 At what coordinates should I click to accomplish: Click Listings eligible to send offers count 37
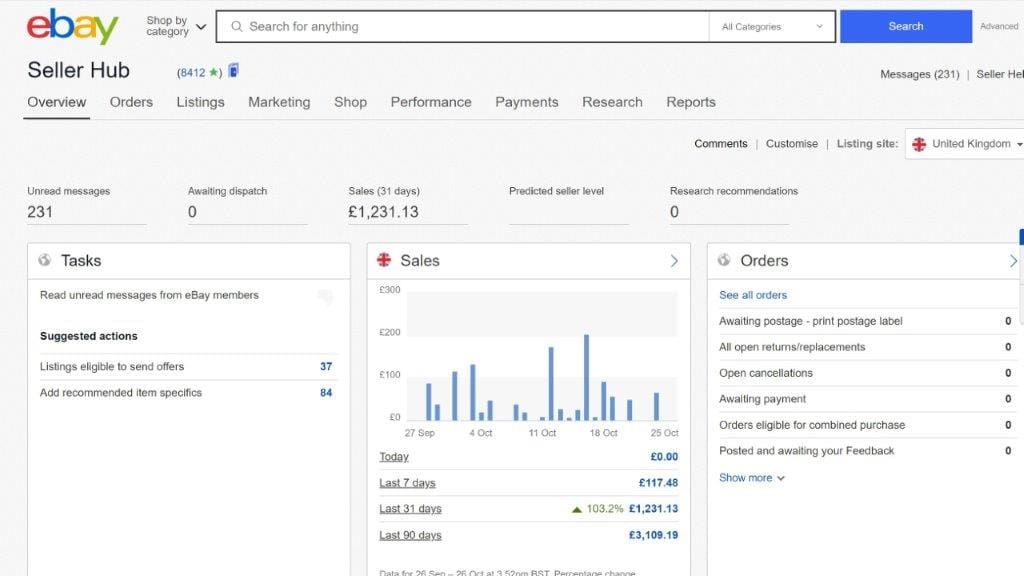(x=326, y=367)
